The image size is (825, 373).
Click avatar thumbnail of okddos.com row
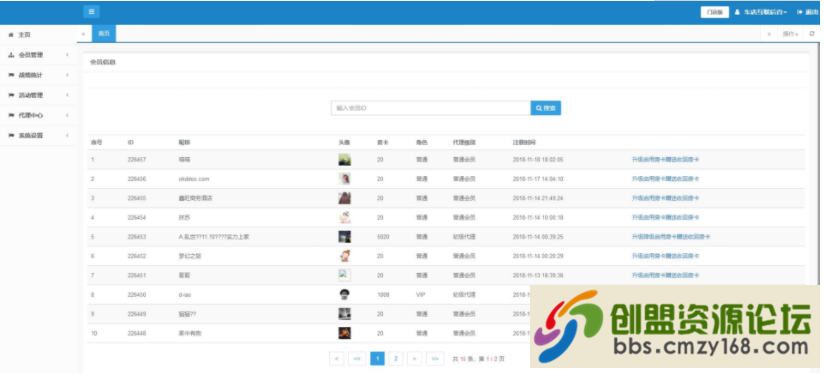pyautogui.click(x=345, y=179)
